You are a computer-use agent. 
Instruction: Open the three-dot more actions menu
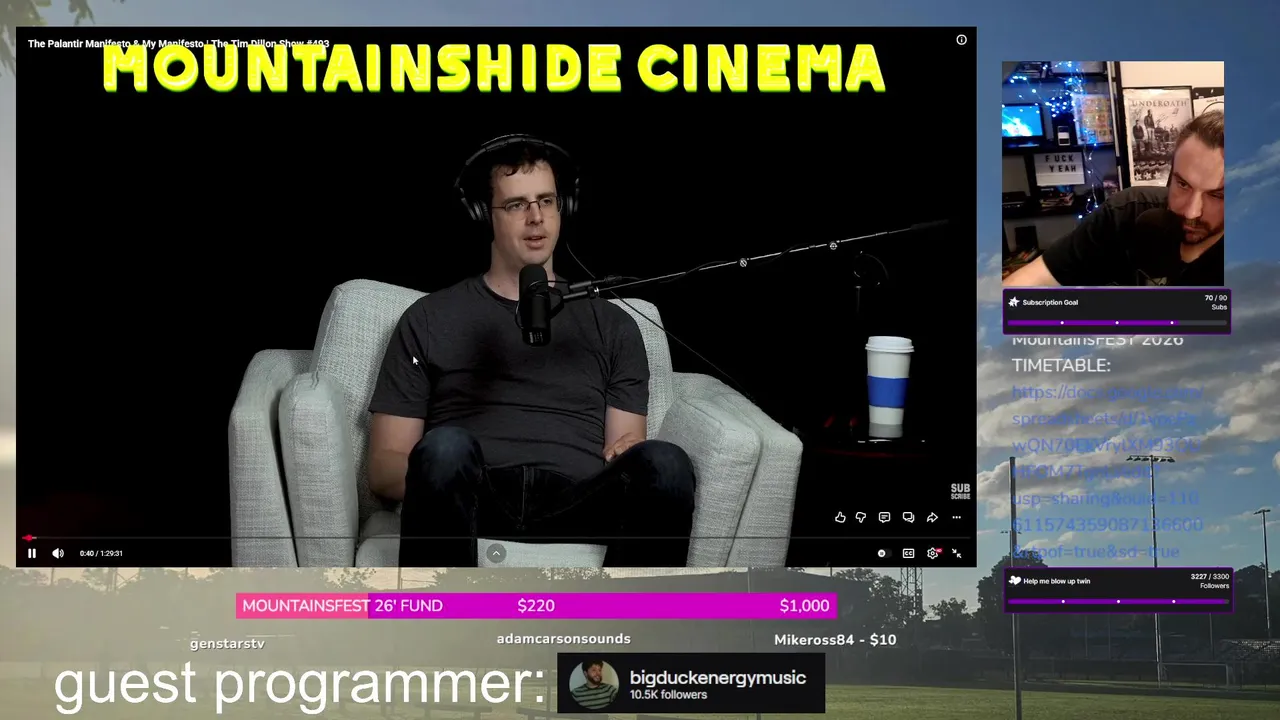956,517
